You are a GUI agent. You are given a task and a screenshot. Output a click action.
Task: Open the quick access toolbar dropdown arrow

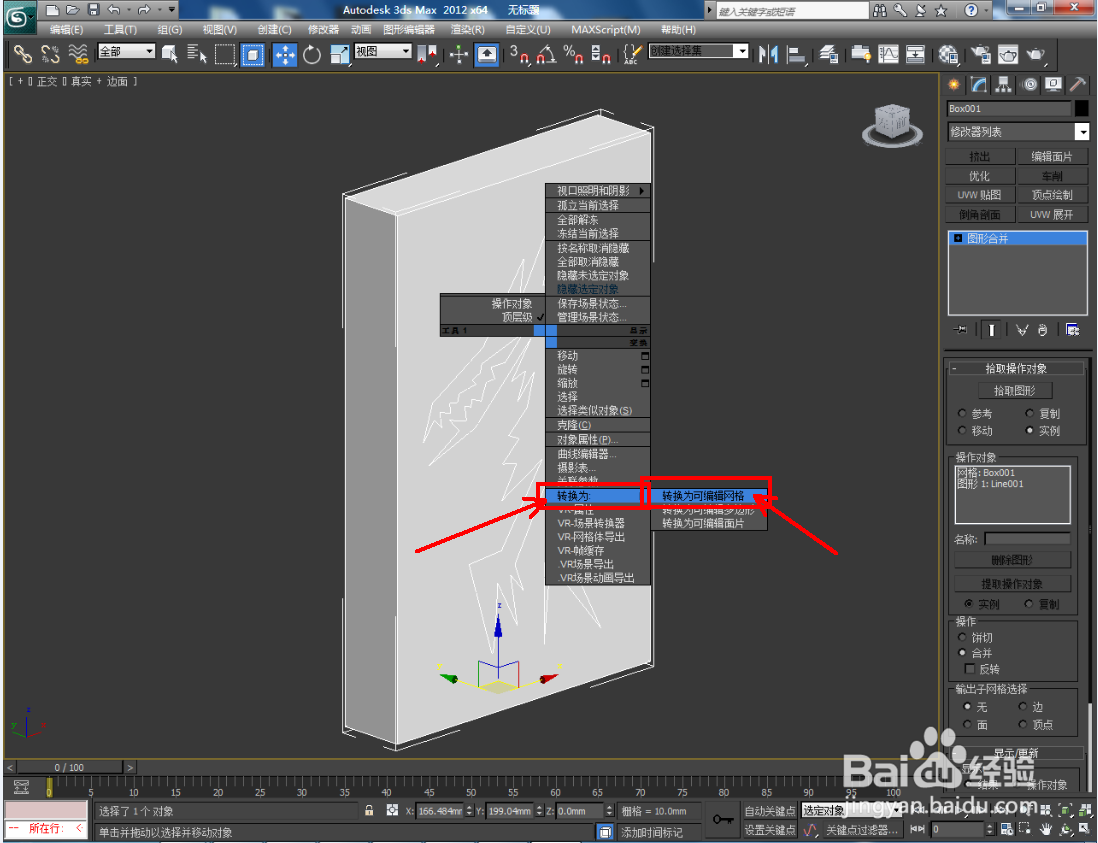tap(172, 10)
